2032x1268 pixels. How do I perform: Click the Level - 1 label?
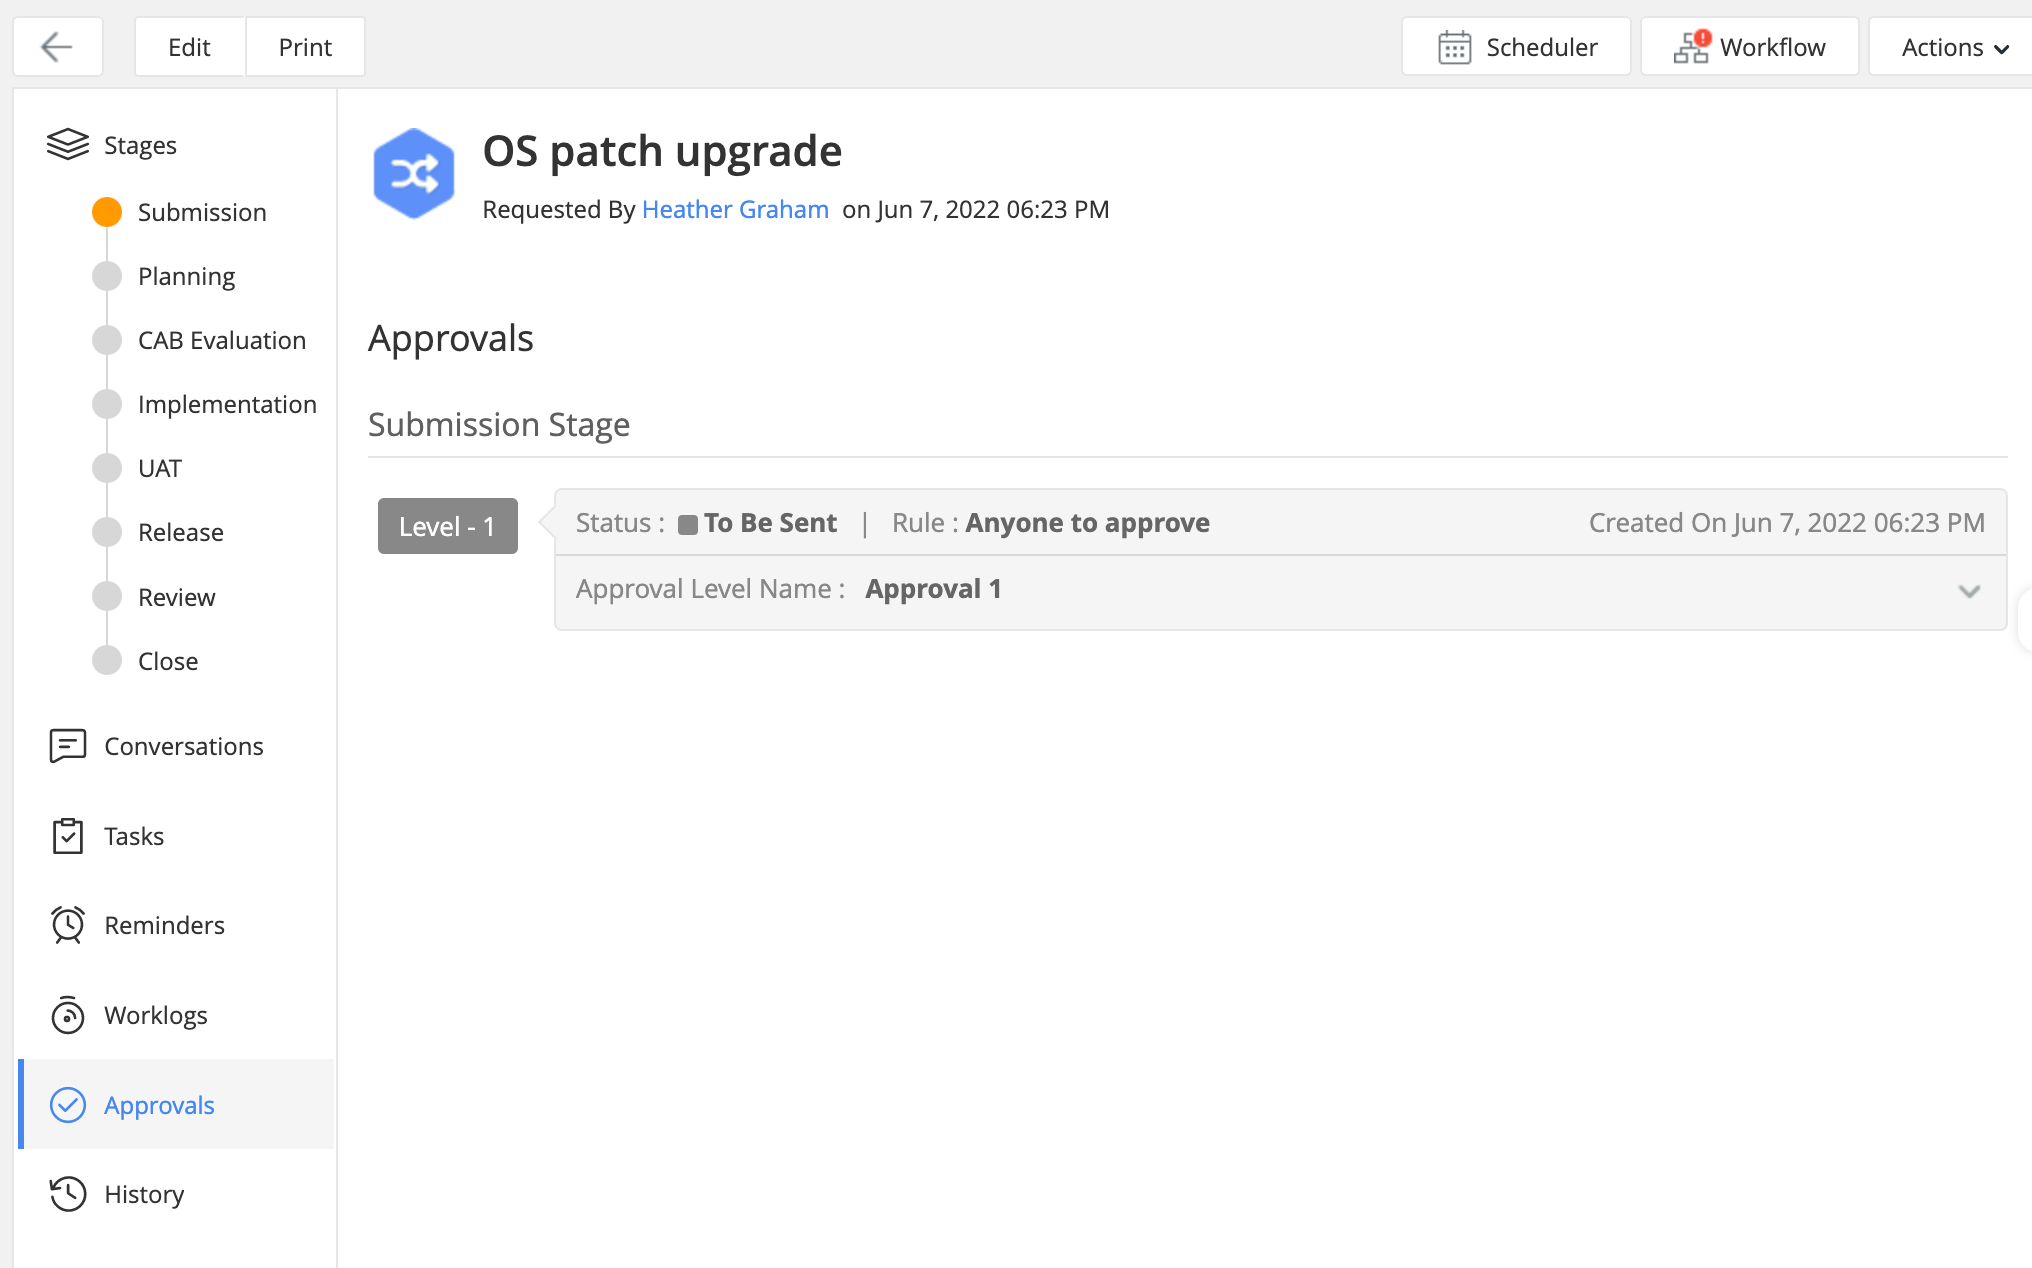point(447,526)
